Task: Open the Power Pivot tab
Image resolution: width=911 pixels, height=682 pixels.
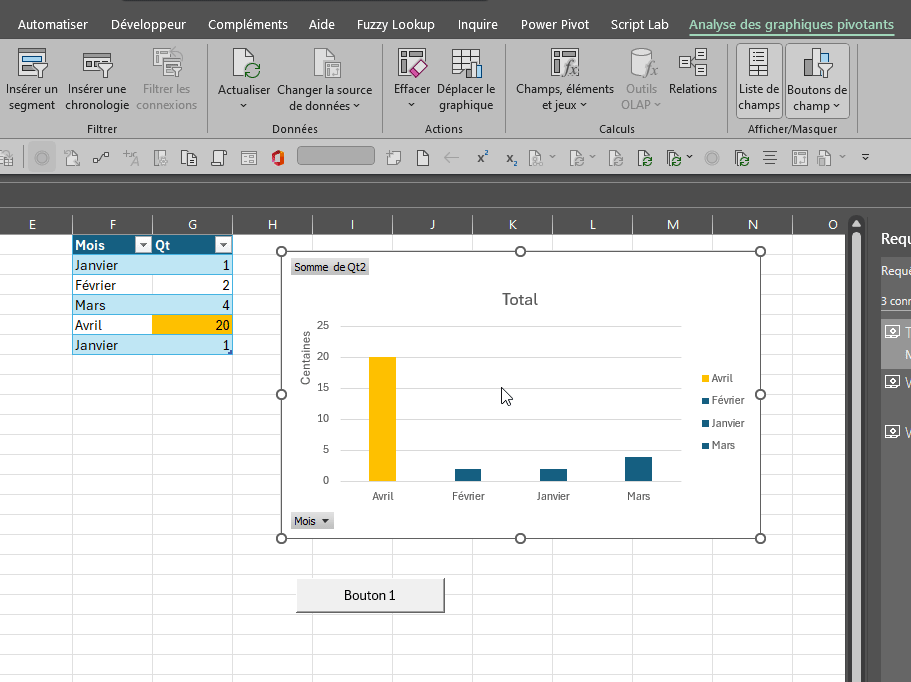Action: [555, 24]
